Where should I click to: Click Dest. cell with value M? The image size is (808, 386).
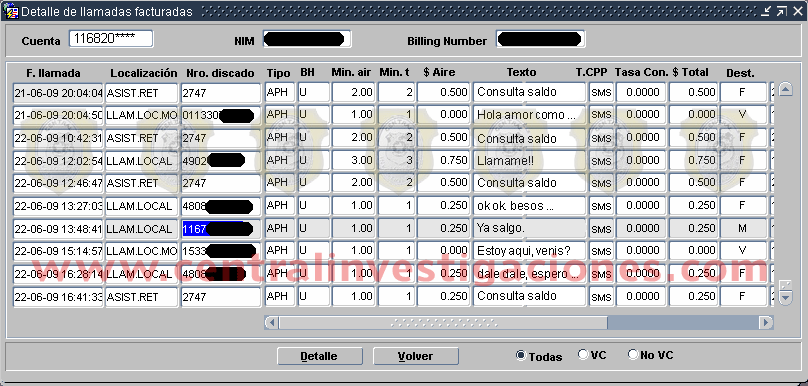(743, 228)
